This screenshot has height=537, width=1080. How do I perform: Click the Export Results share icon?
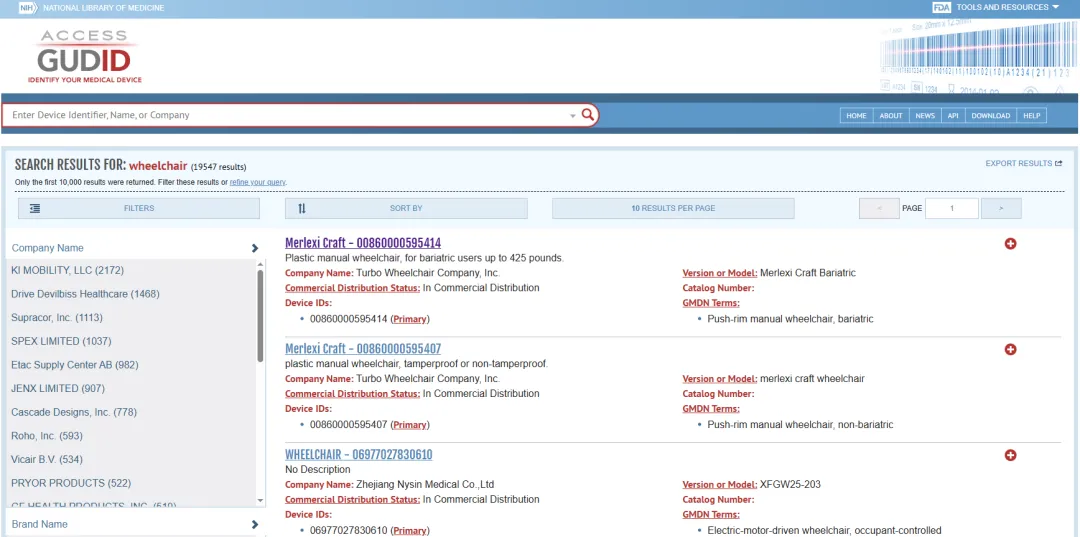coord(1059,163)
